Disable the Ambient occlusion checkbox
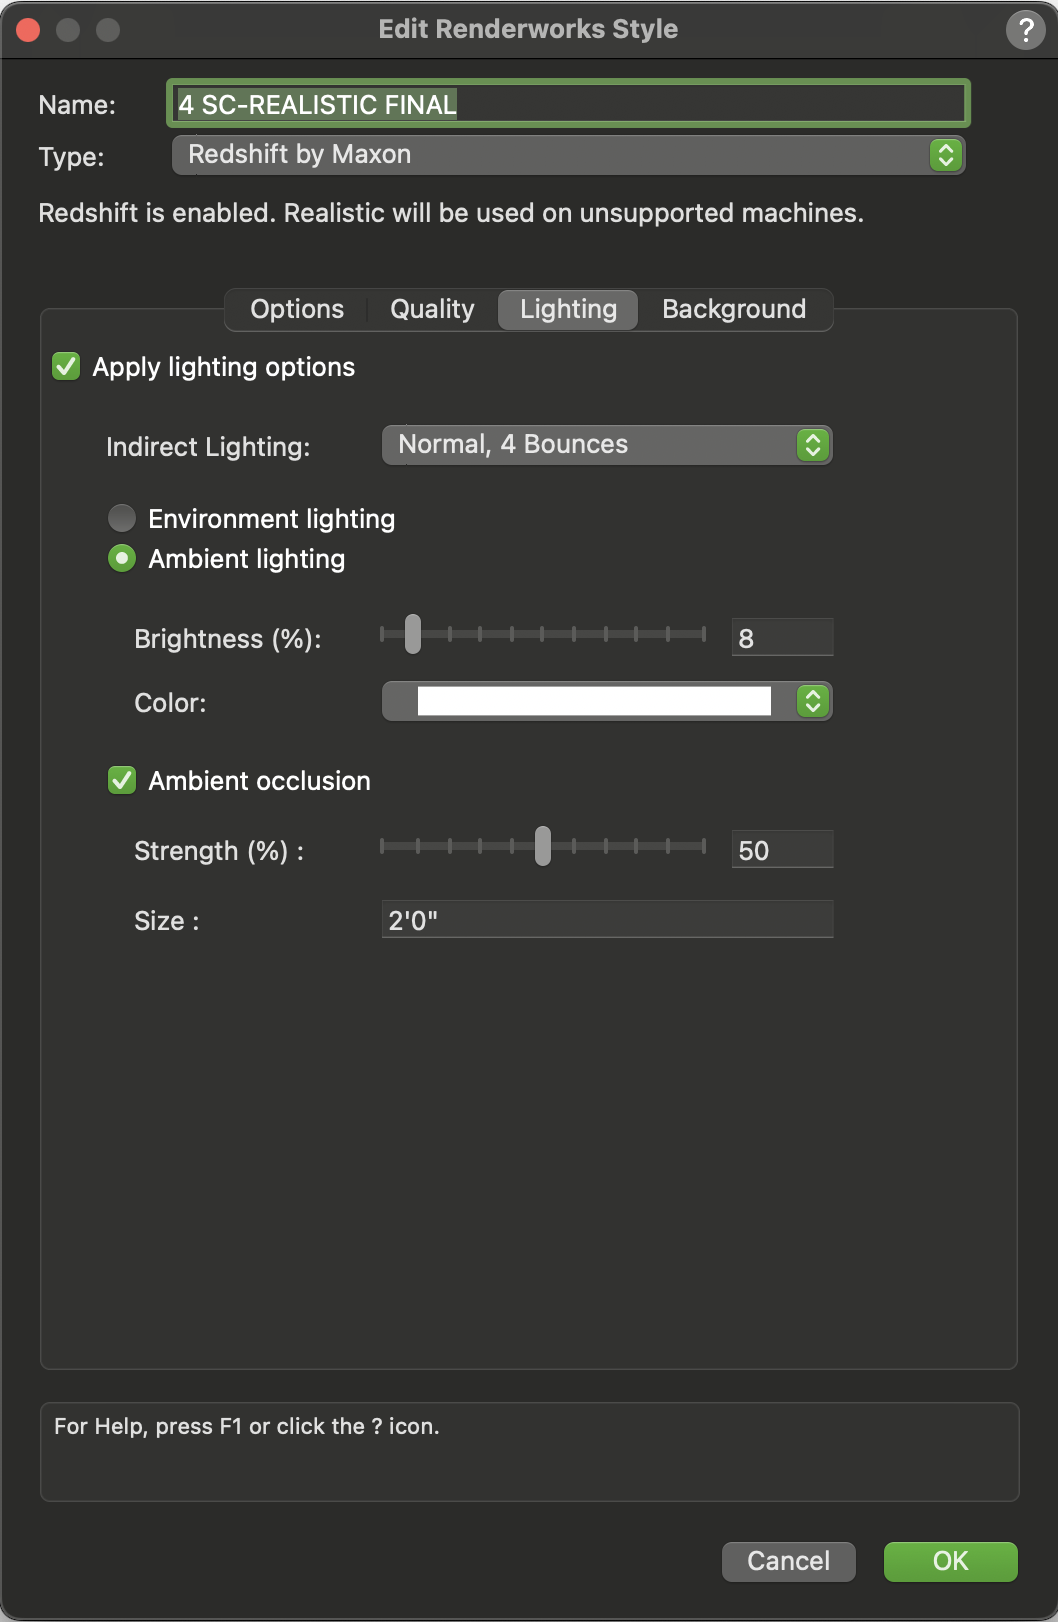Screen dimensions: 1058x1622 tap(120, 781)
